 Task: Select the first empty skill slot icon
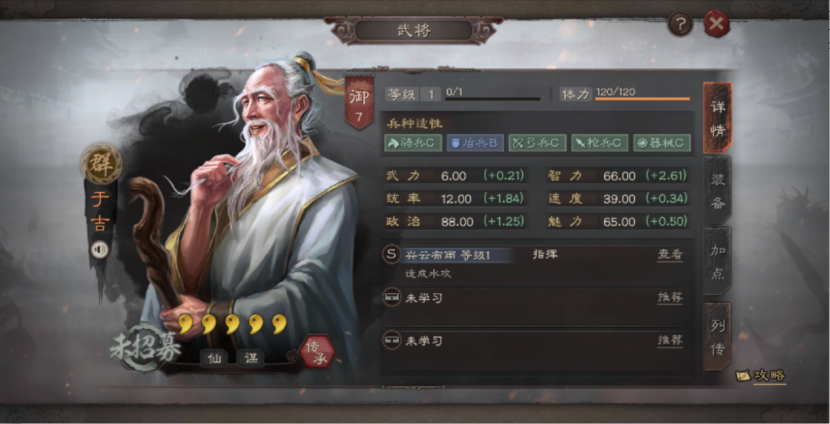click(391, 297)
